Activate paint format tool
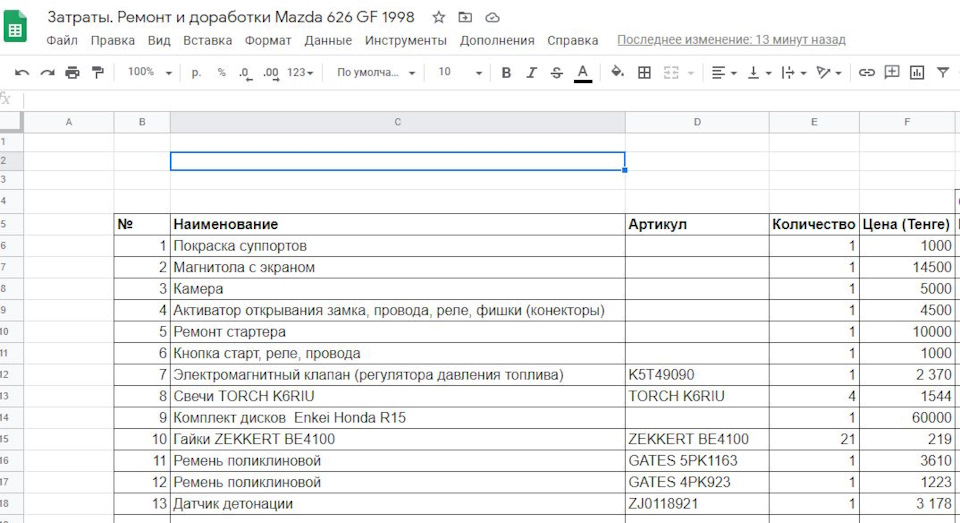Screen dimensions: 960x523 (x=97, y=72)
